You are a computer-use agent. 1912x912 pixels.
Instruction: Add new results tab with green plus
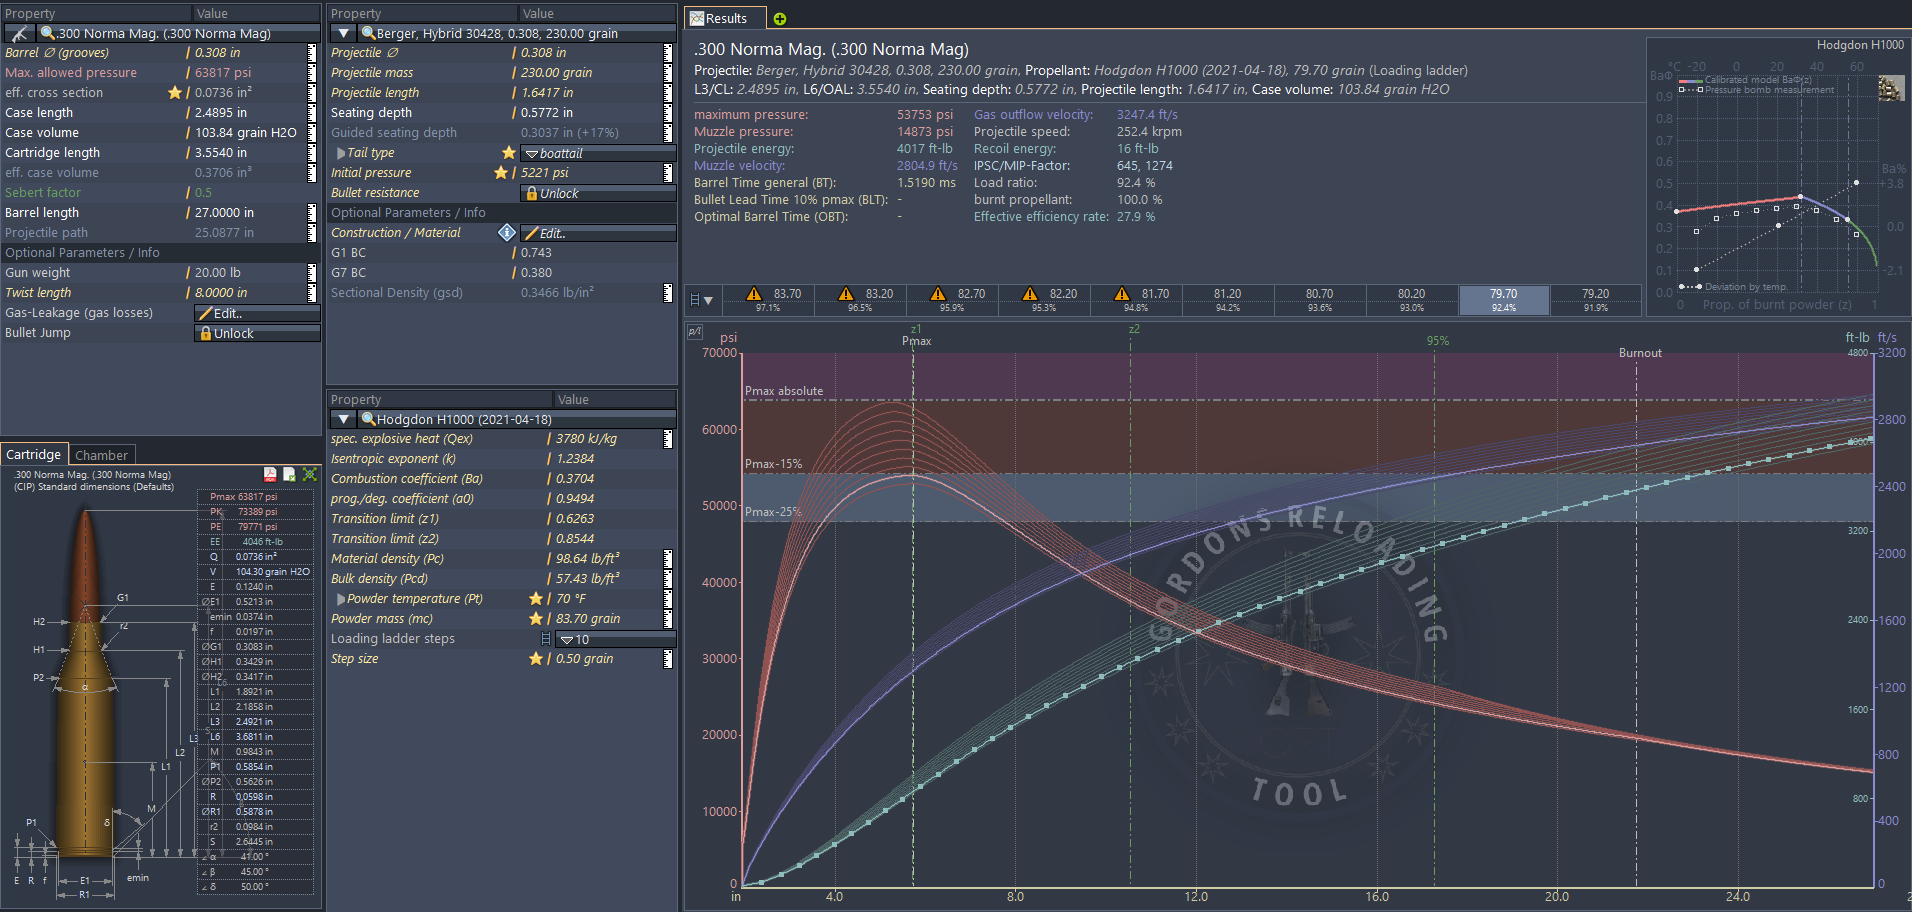coord(780,18)
